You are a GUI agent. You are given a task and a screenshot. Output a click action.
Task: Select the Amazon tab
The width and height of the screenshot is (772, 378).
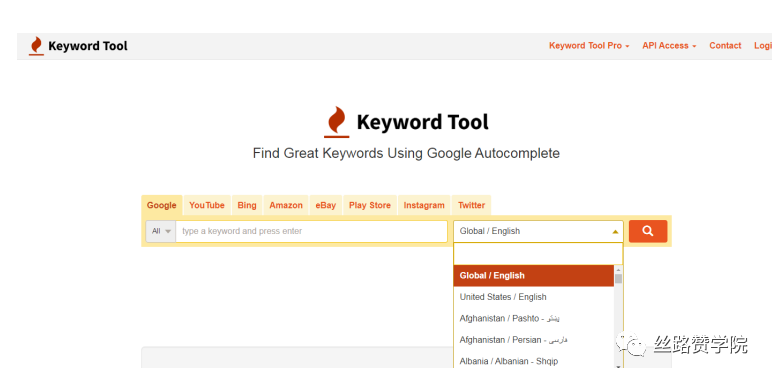click(x=286, y=205)
